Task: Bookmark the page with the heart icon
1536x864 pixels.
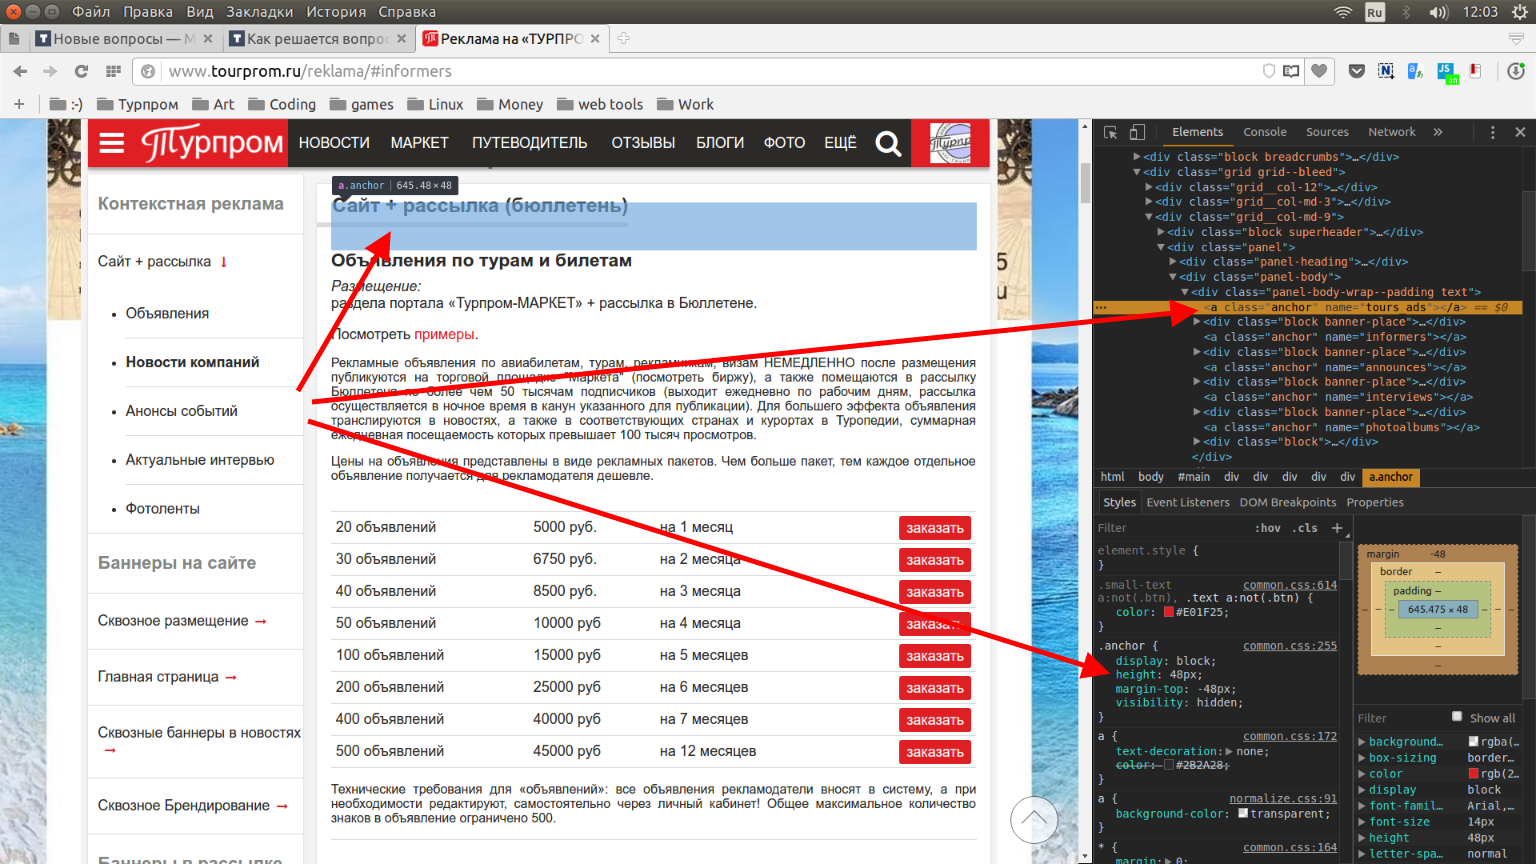Action: (1319, 71)
